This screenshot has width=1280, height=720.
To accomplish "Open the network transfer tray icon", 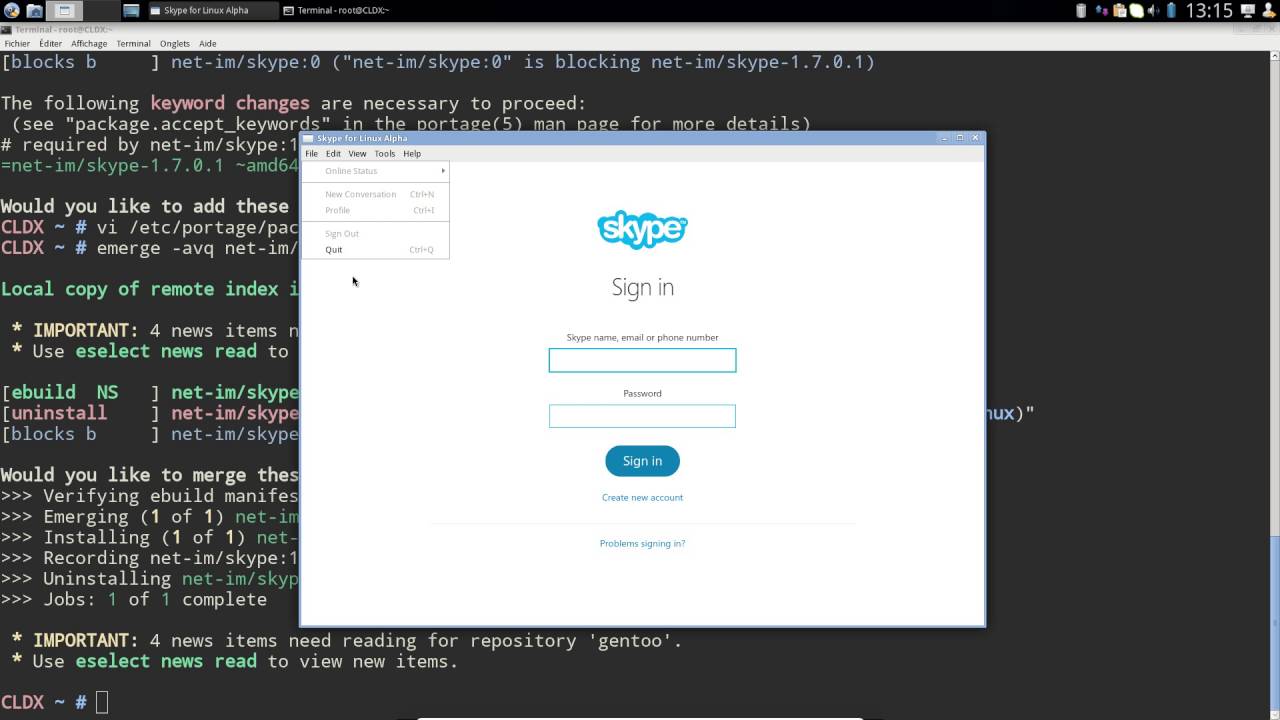I will pos(1101,10).
